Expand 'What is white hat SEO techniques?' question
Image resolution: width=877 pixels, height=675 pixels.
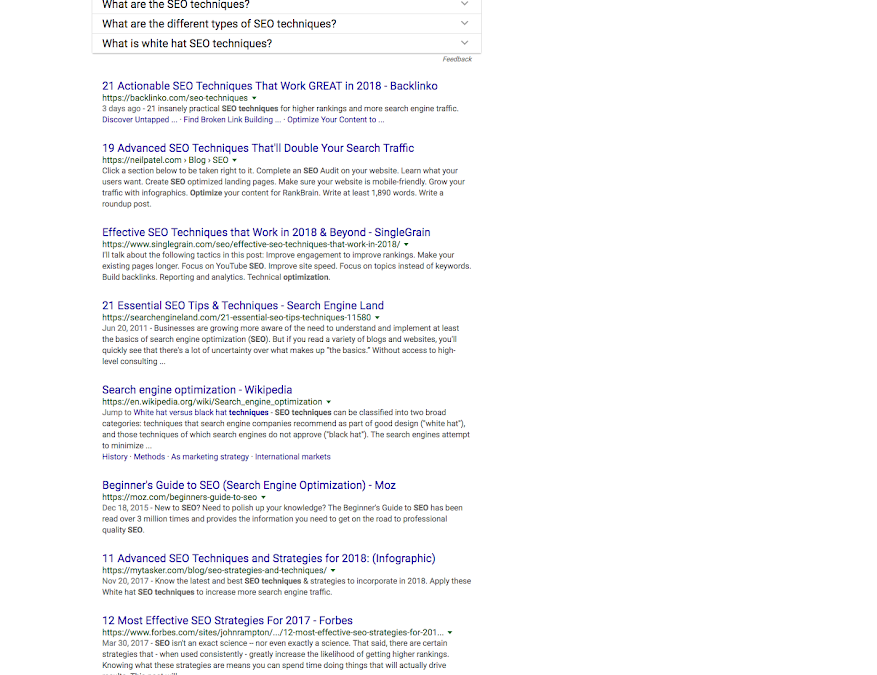click(286, 44)
